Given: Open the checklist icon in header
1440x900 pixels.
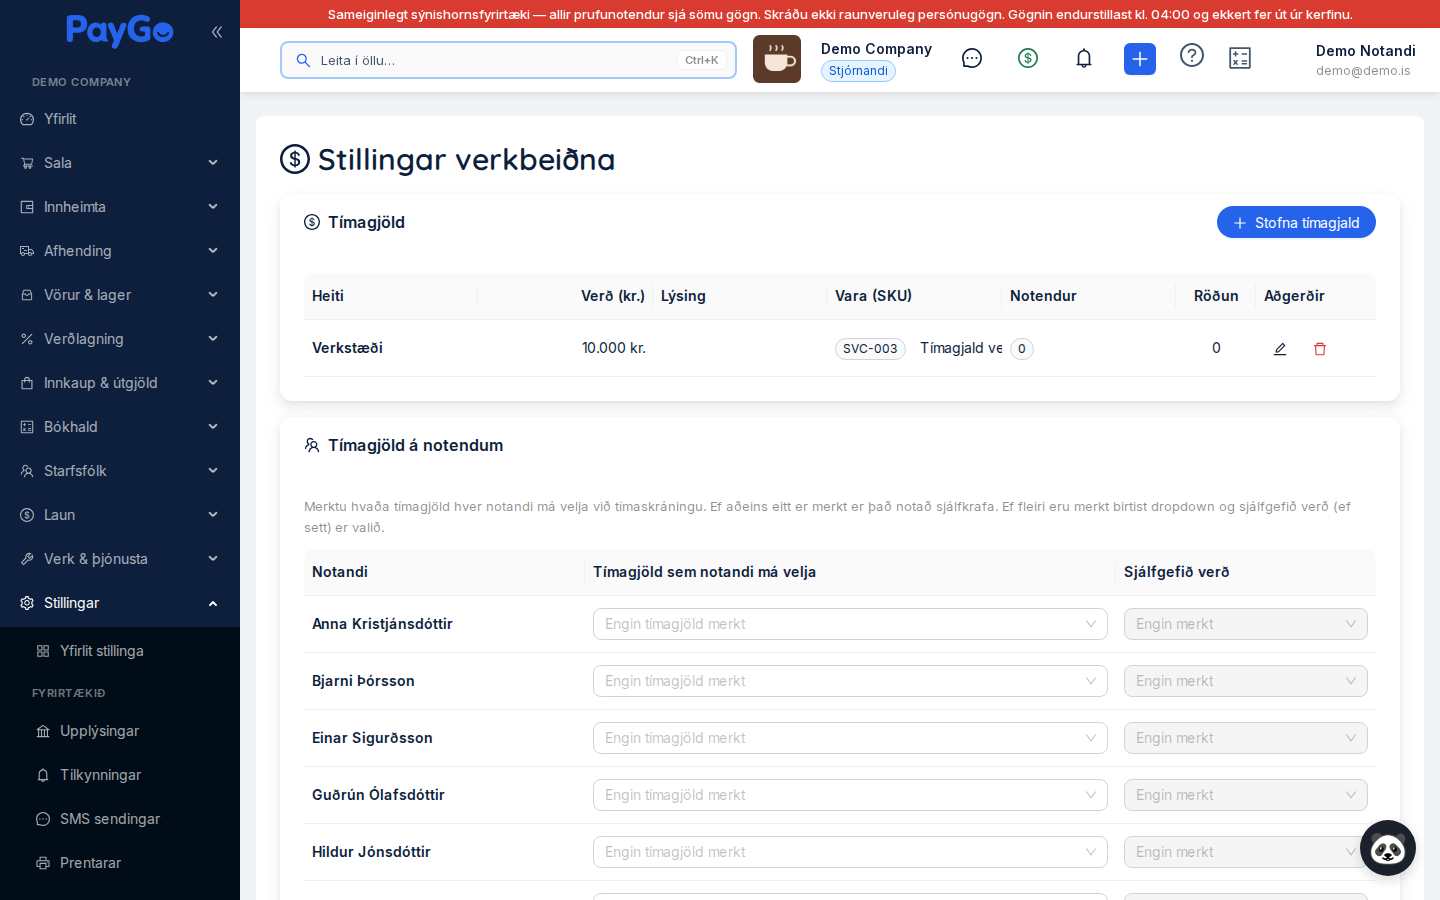Looking at the screenshot, I should [x=1240, y=58].
